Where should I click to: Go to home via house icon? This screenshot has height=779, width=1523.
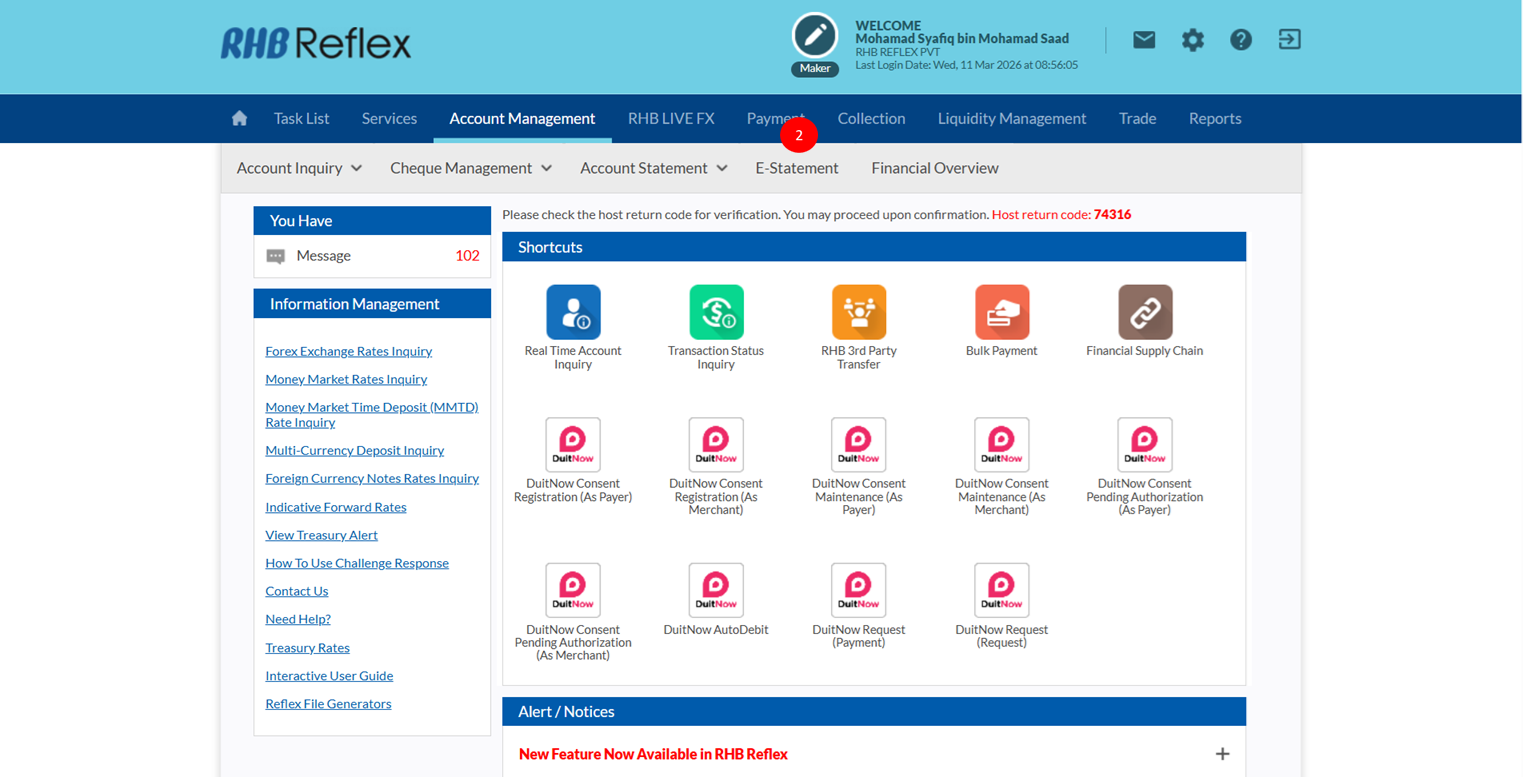point(239,118)
